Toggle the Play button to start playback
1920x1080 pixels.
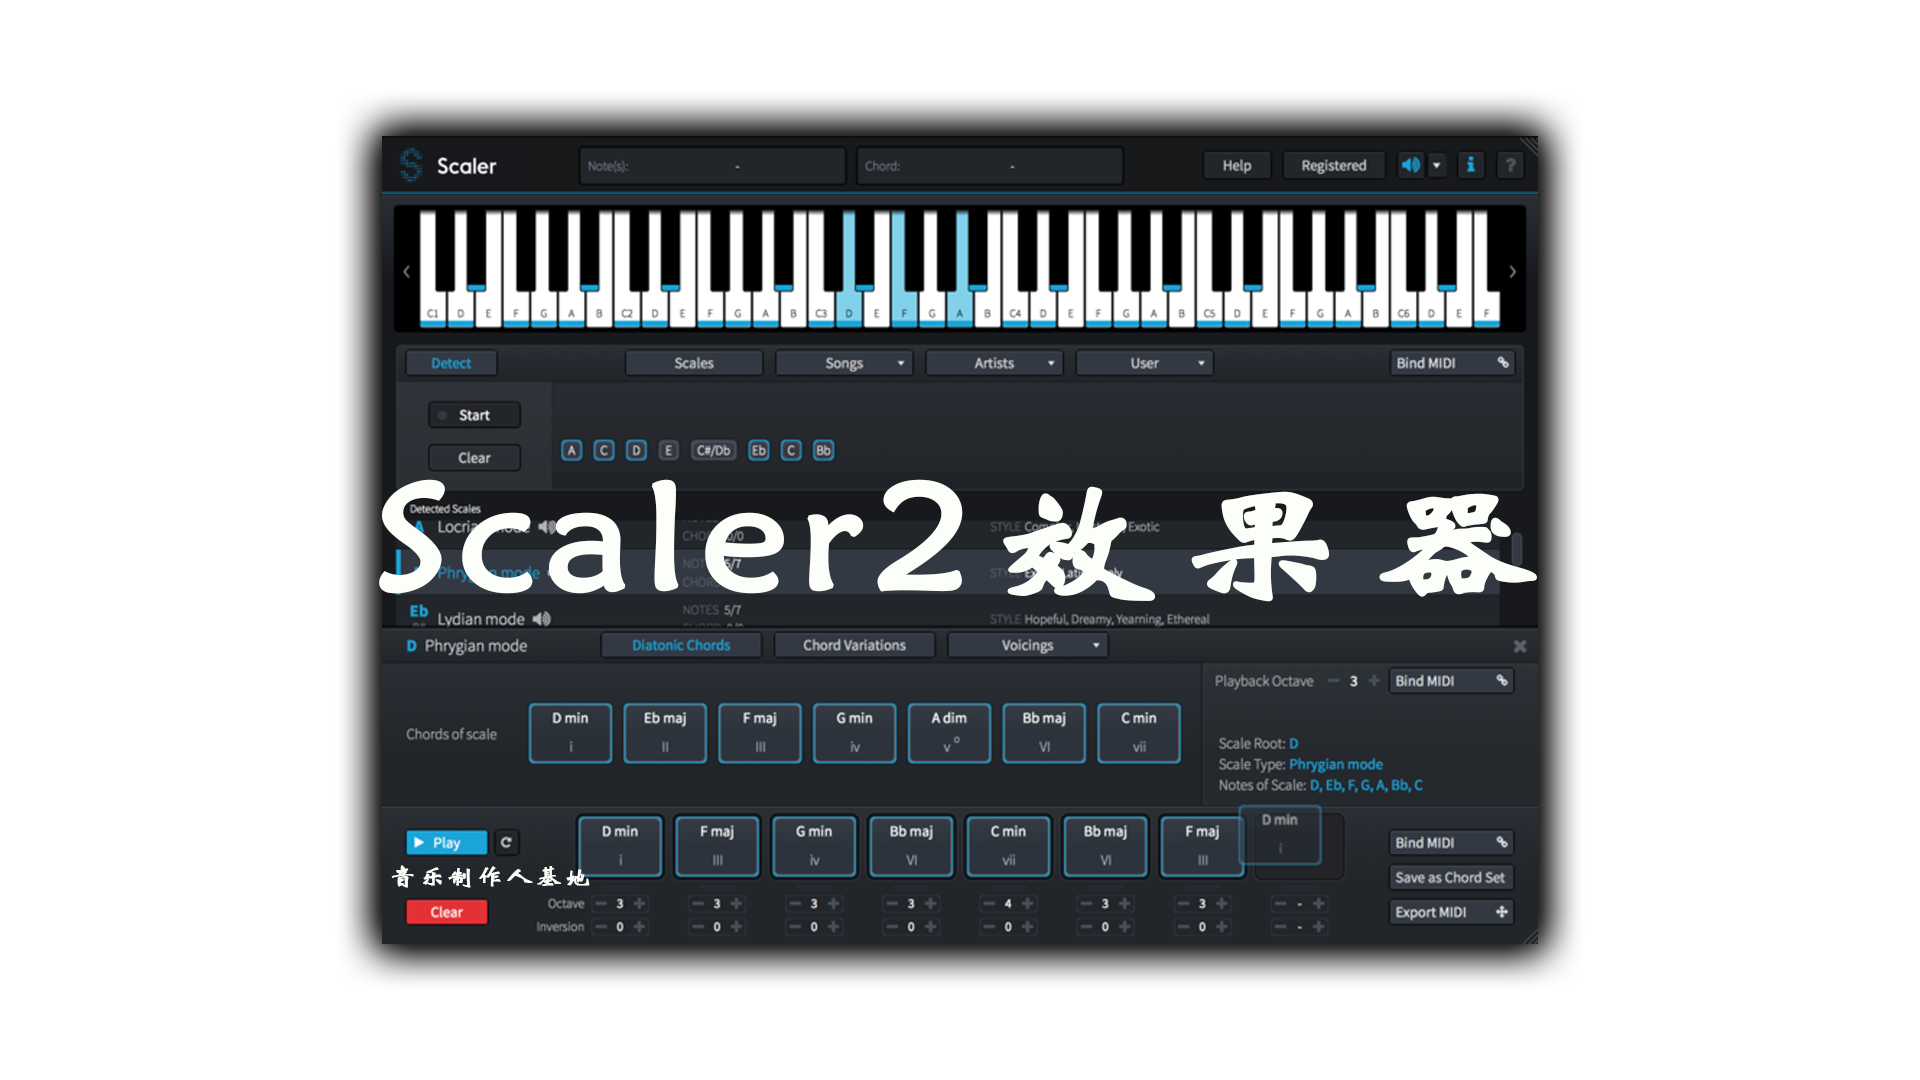444,843
